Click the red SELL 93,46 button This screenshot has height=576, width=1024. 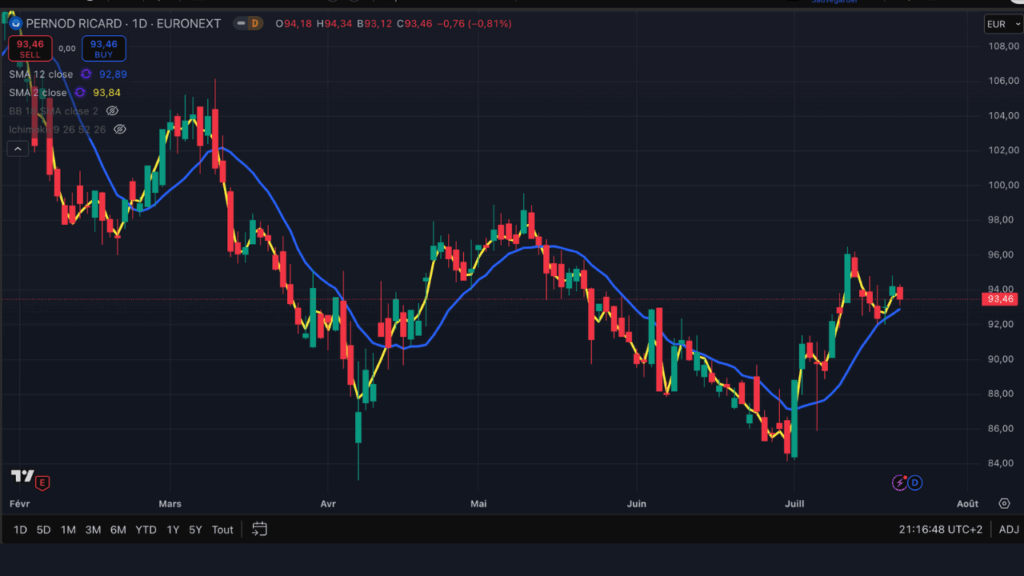30,48
